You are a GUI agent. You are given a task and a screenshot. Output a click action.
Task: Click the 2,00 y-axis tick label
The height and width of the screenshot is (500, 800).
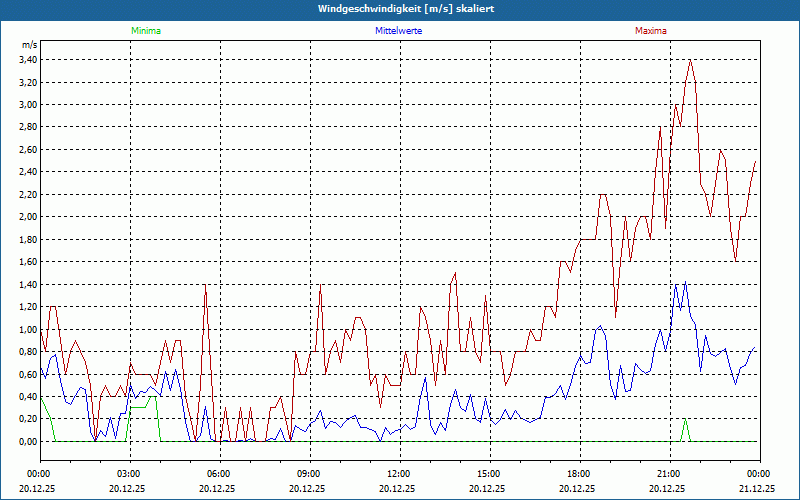27,216
